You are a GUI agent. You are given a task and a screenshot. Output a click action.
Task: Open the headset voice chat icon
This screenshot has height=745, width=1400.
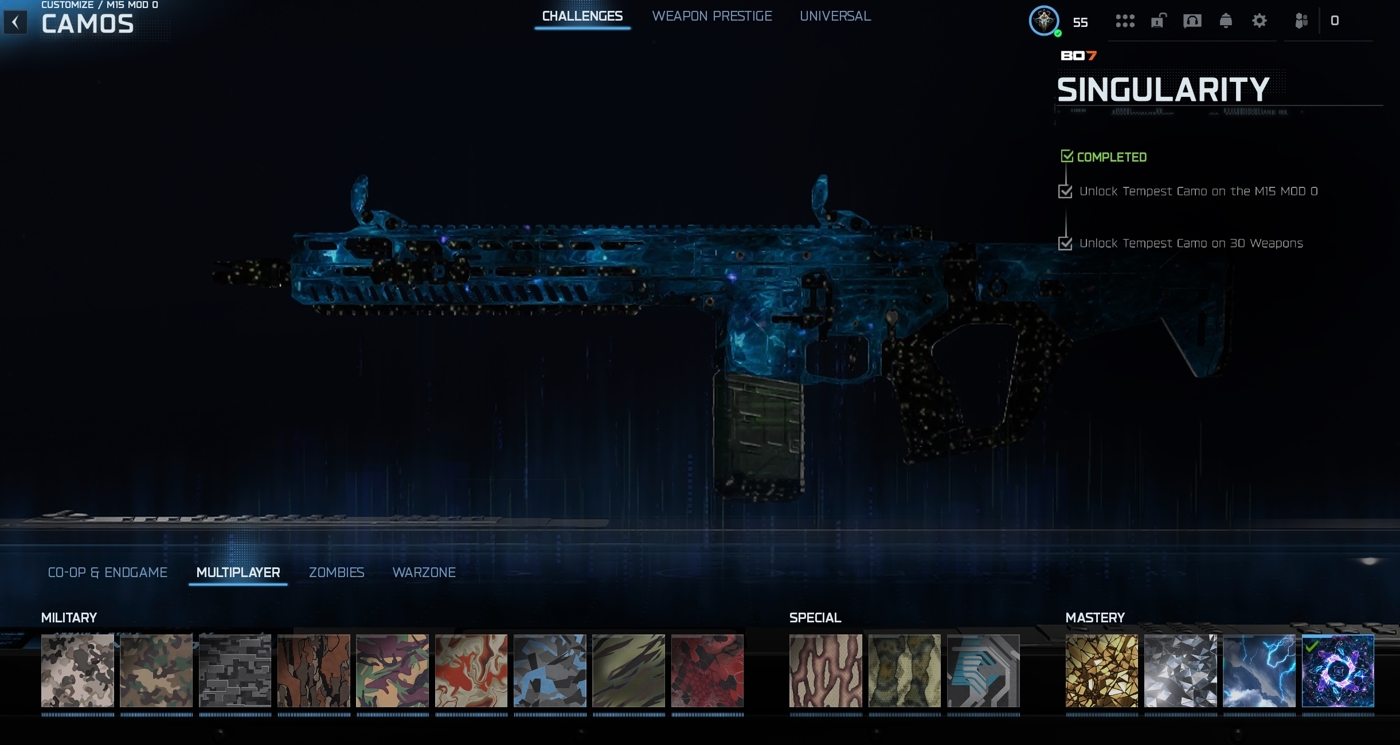pos(1192,21)
